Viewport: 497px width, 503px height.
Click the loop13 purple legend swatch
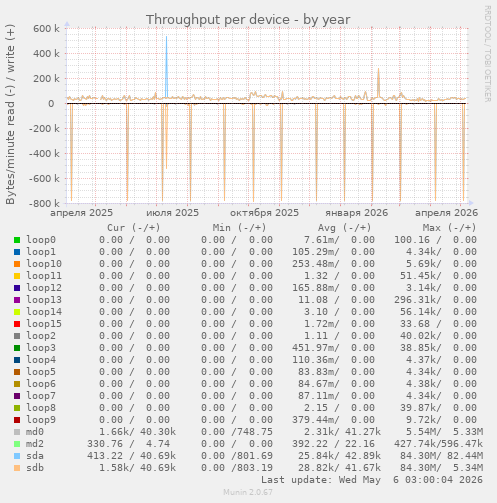tap(17, 300)
